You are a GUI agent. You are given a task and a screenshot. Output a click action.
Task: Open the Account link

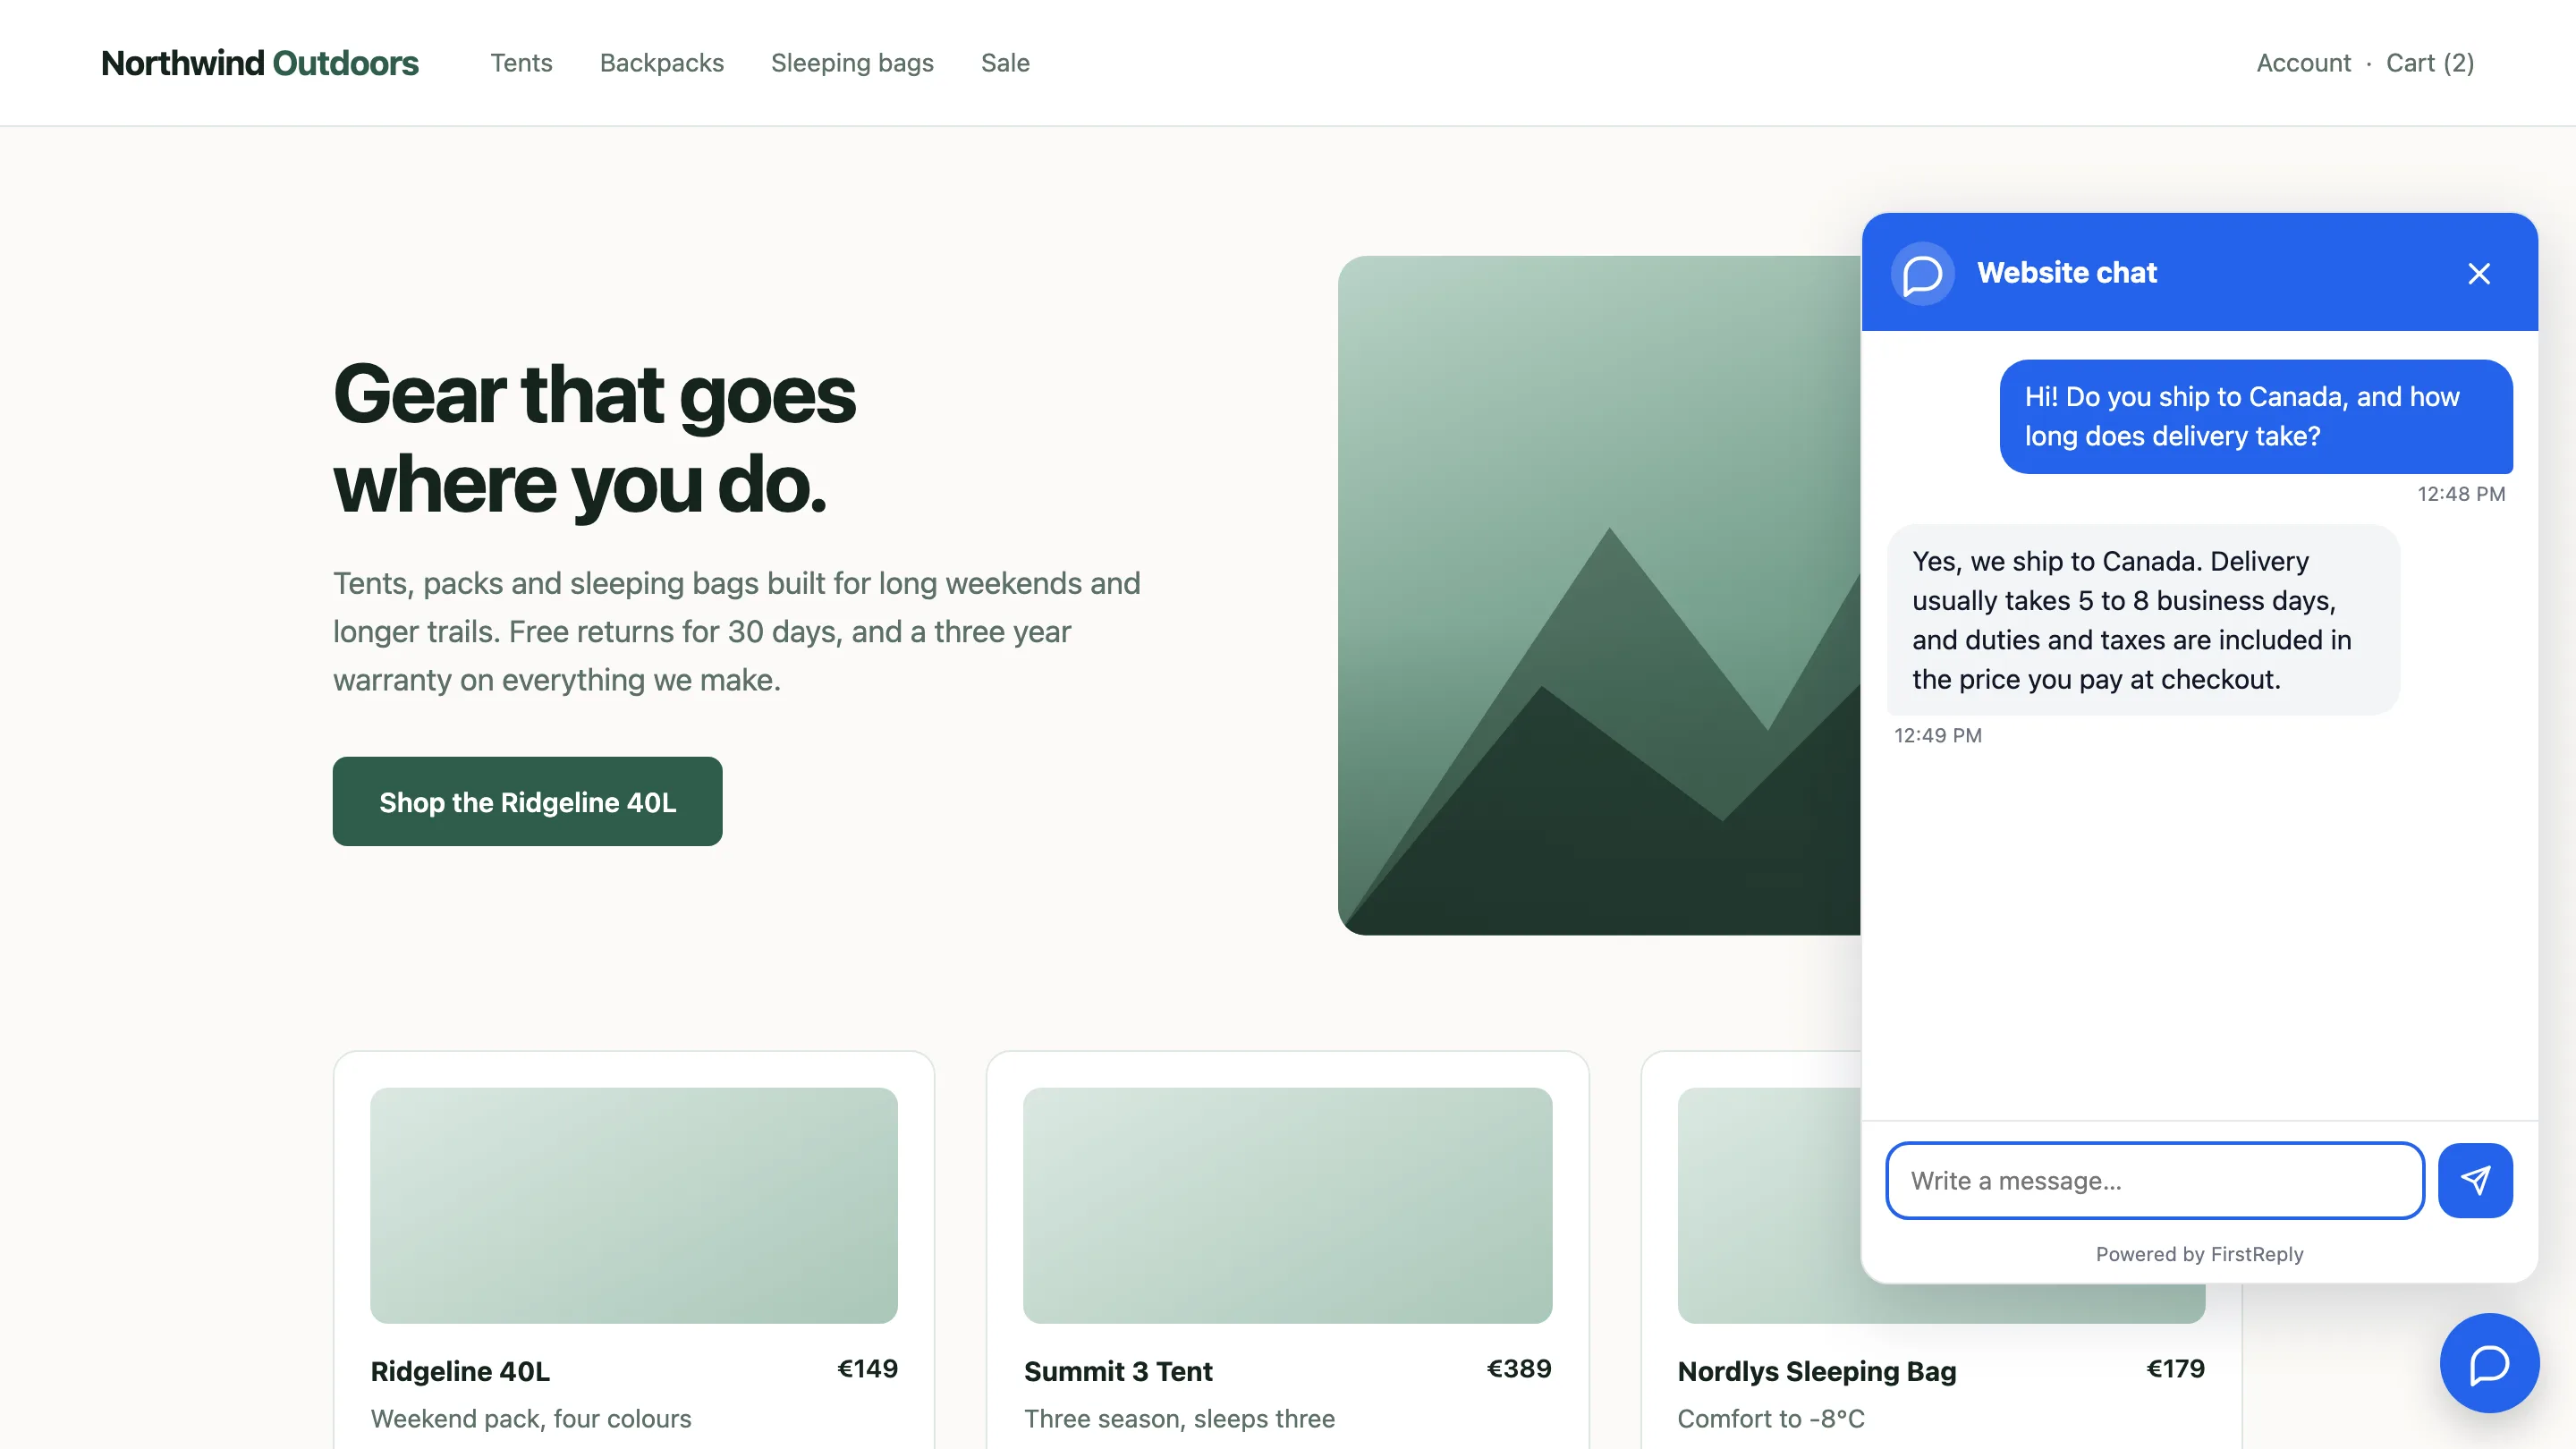[x=2303, y=63]
